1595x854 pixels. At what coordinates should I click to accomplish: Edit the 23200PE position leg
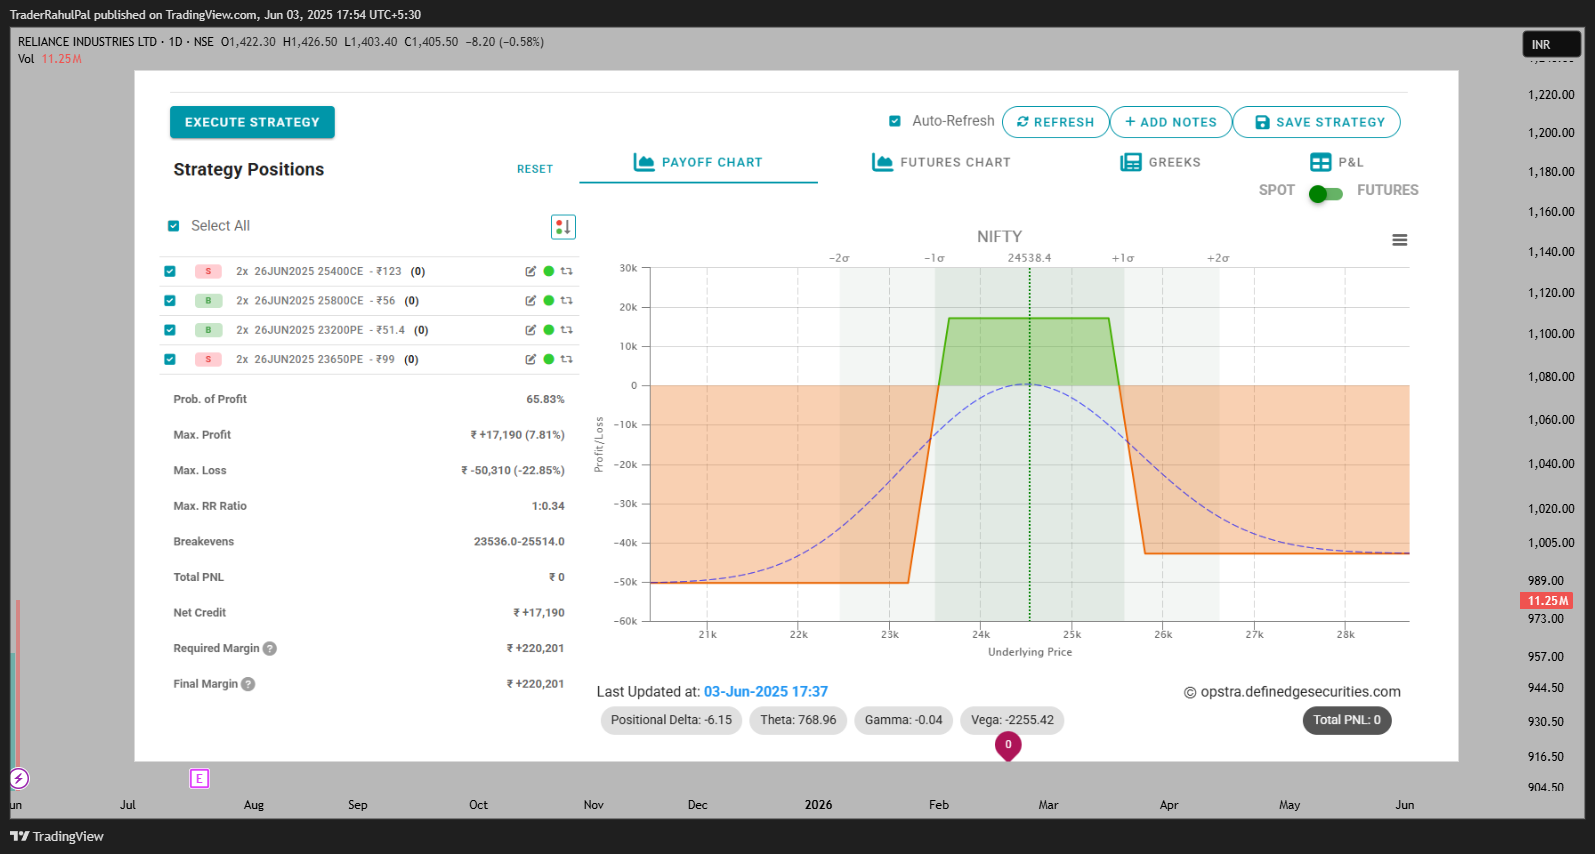(x=531, y=330)
